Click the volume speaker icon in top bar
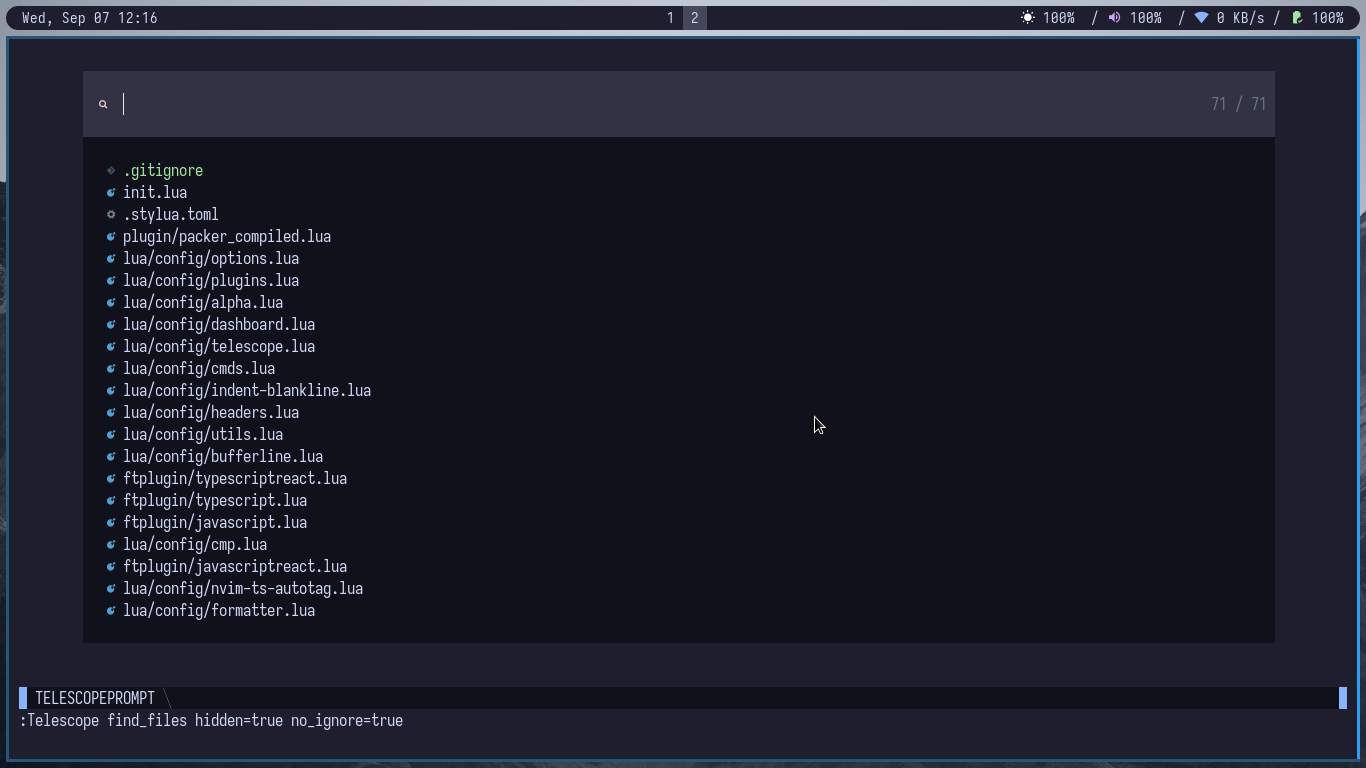 point(1114,18)
